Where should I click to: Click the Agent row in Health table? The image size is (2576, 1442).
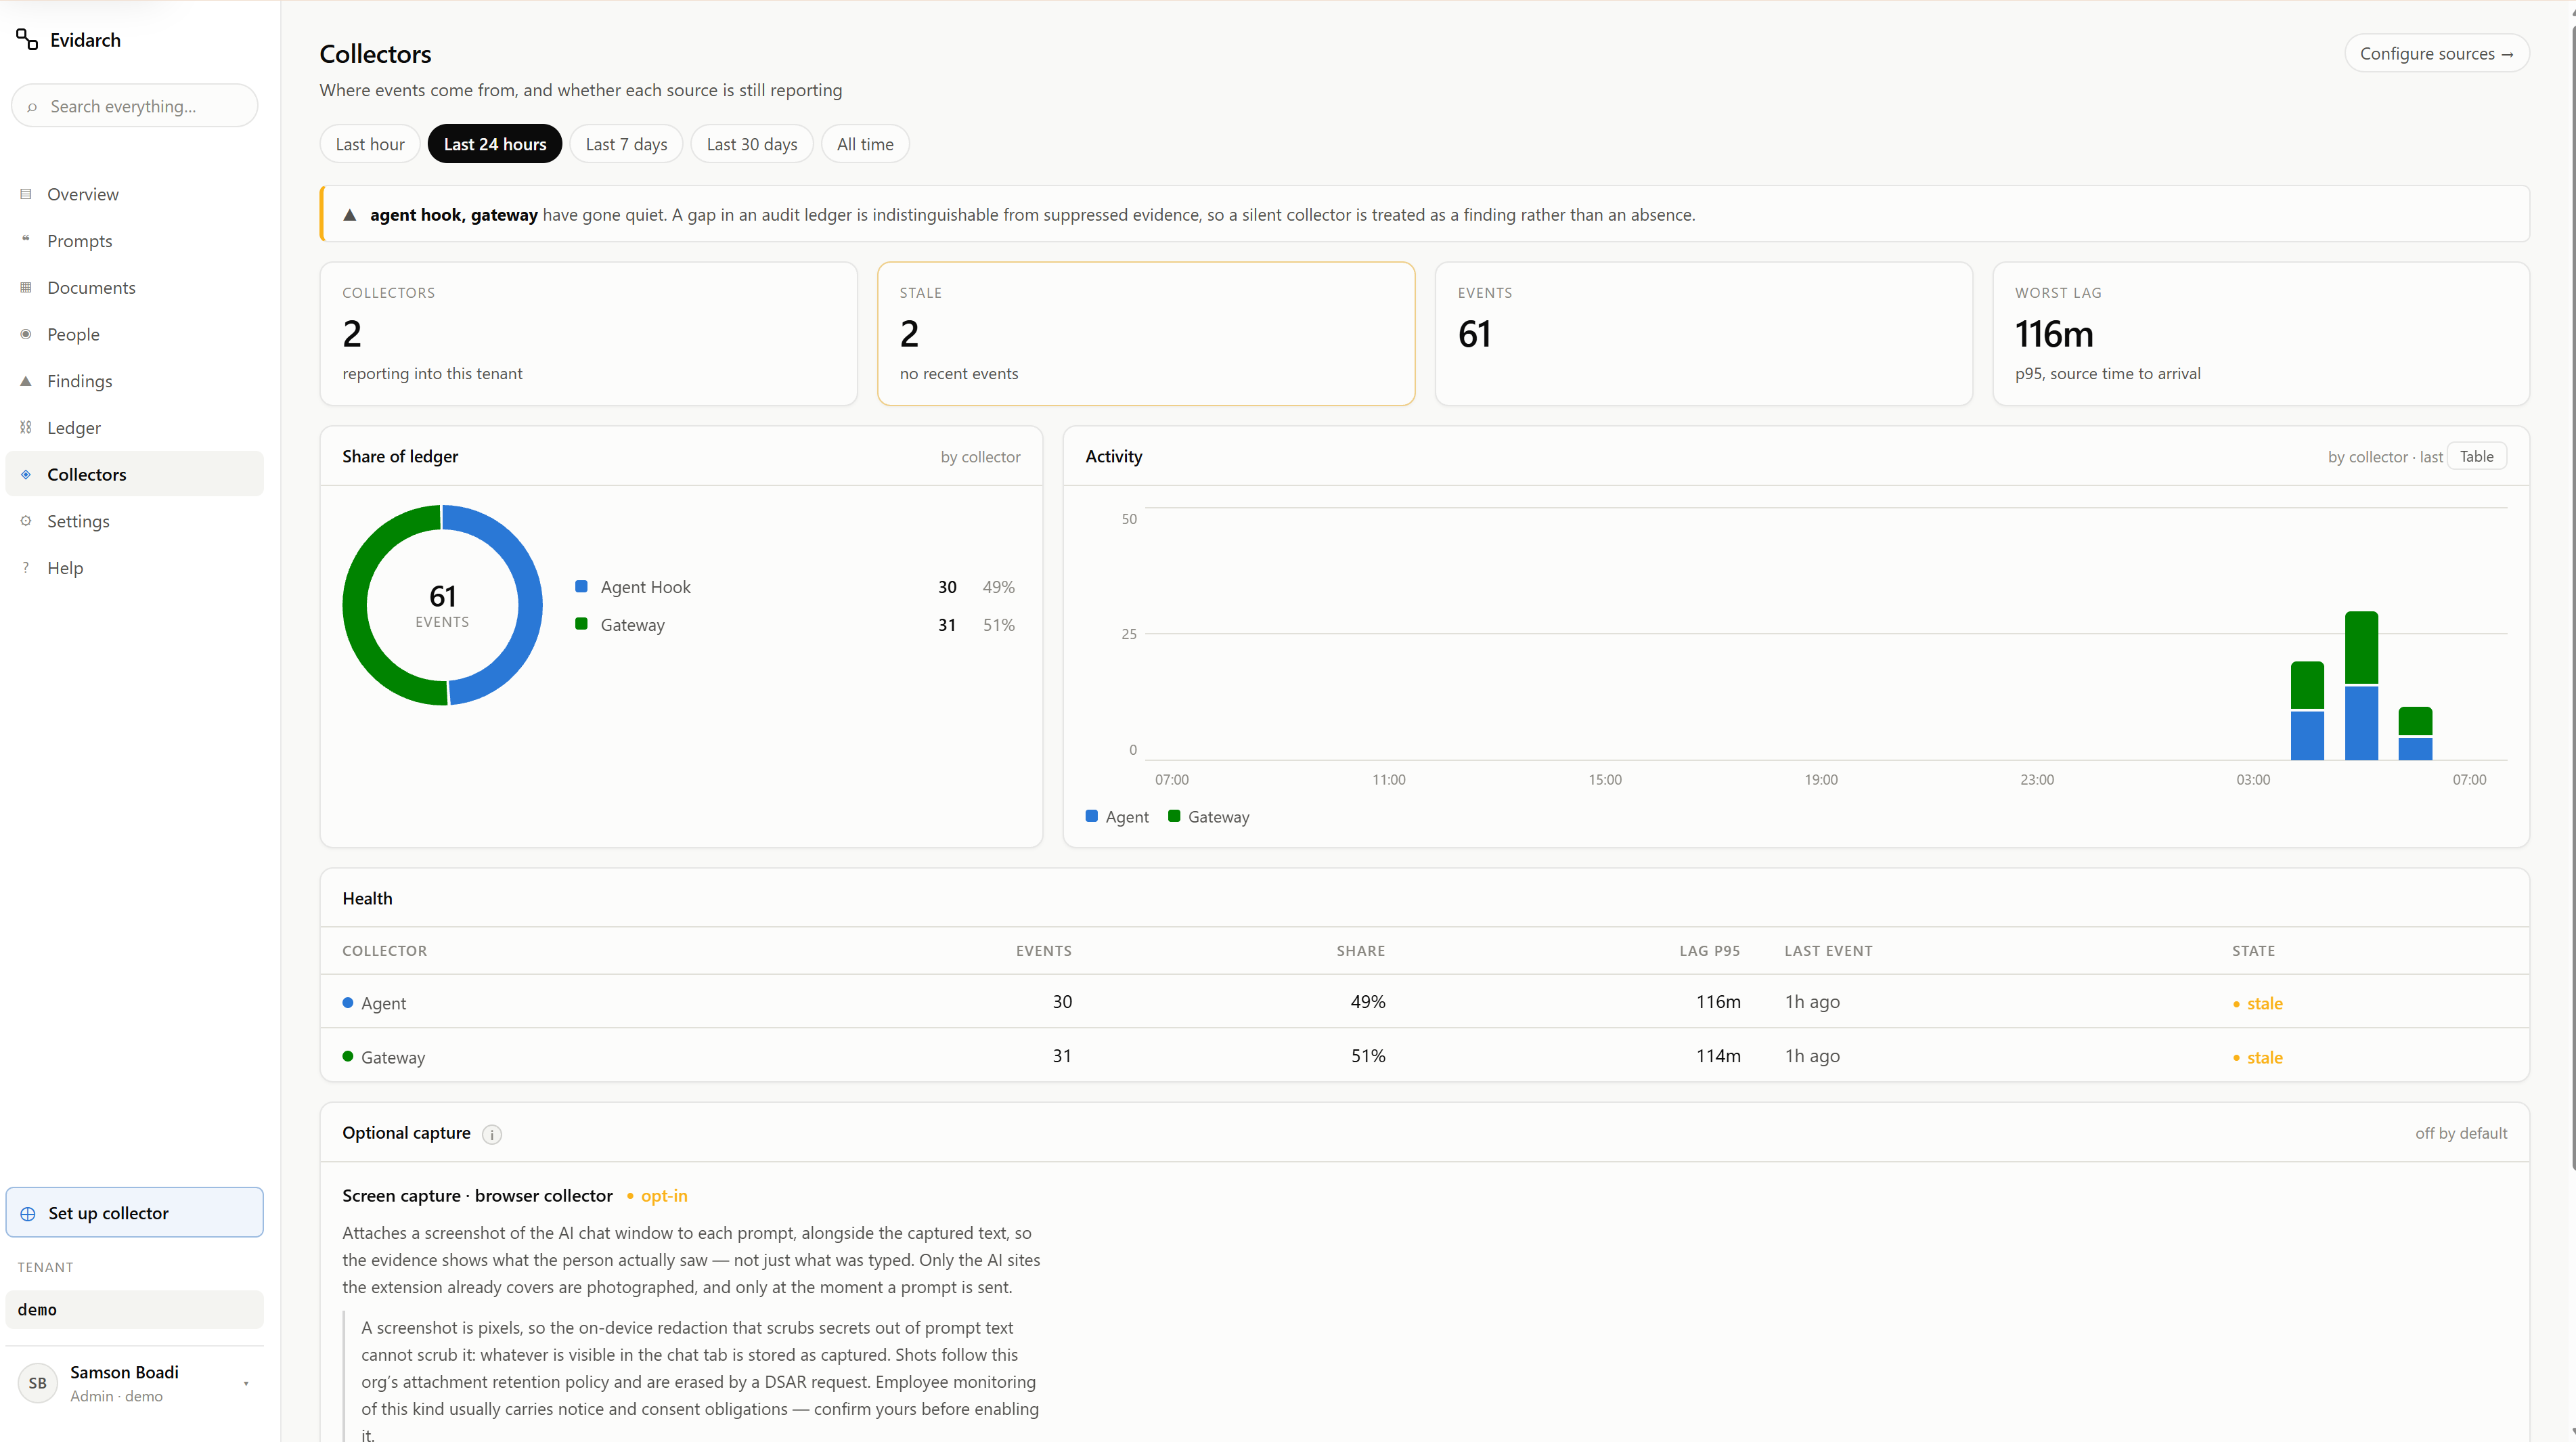(1424, 1002)
